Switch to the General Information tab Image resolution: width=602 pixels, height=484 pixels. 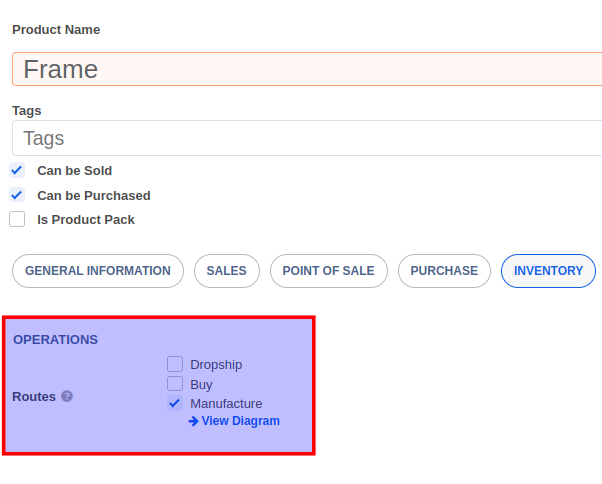tap(98, 271)
